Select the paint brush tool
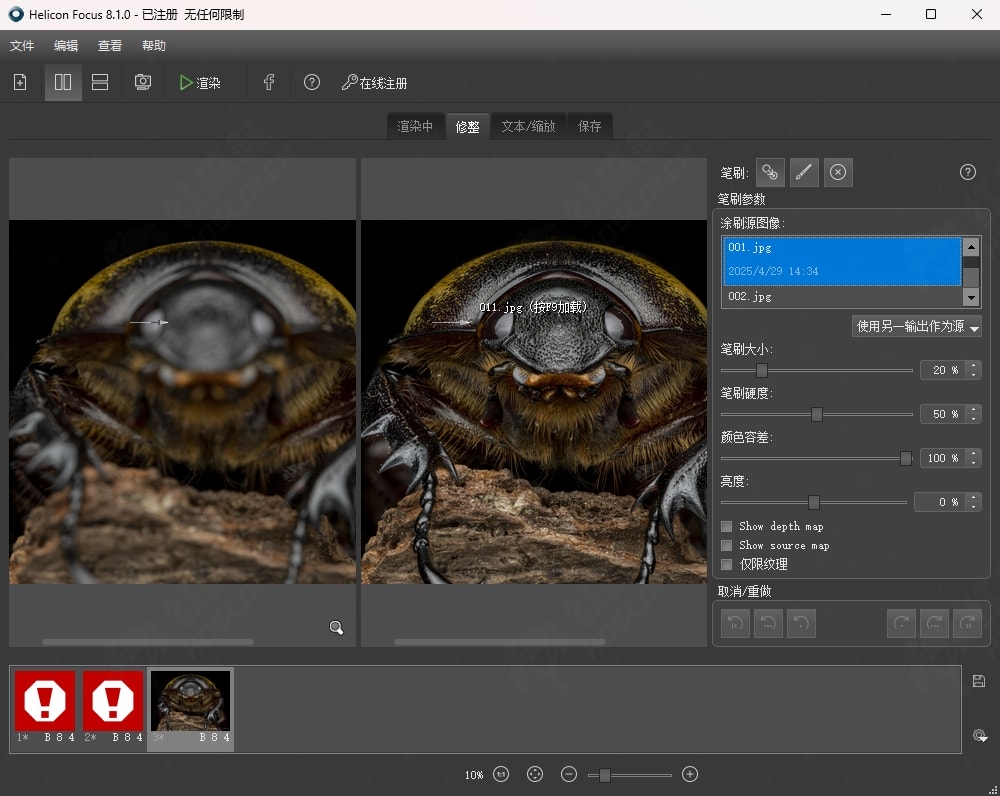1000x796 pixels. [x=804, y=172]
